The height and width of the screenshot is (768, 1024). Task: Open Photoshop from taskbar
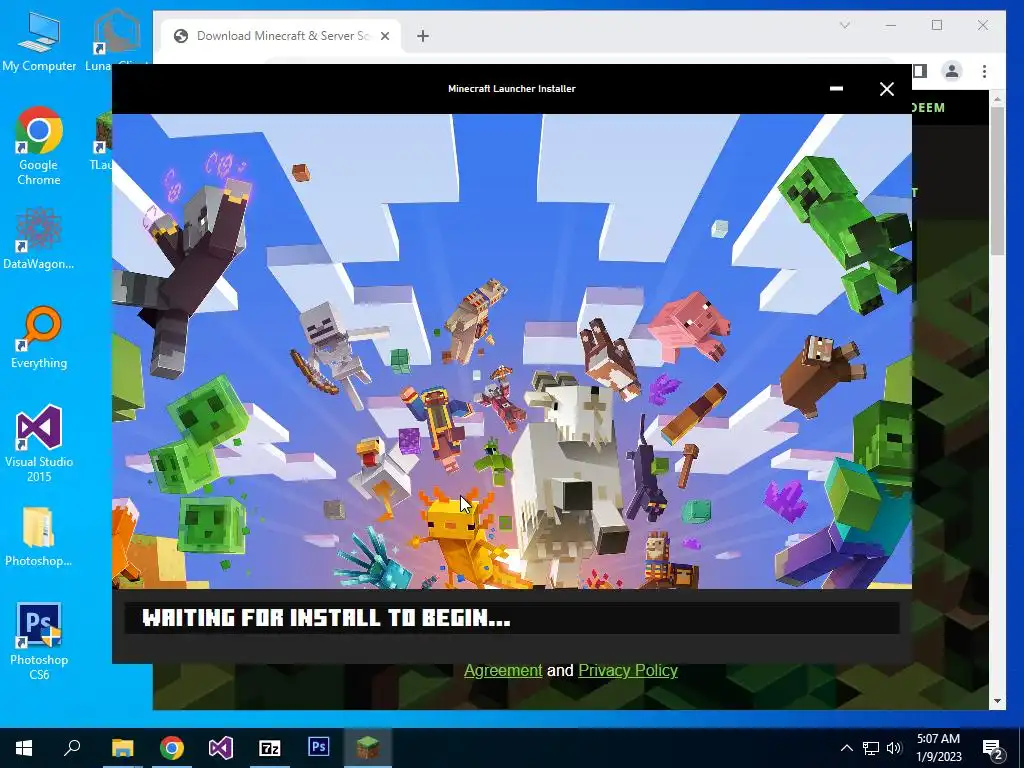(x=319, y=748)
